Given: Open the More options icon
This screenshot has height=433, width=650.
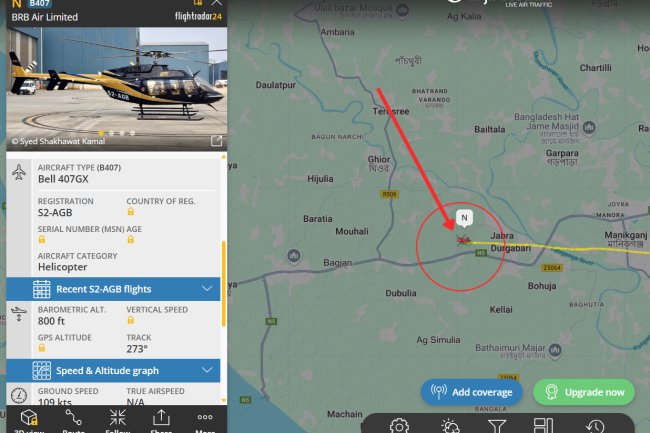Looking at the screenshot, I should 205,417.
